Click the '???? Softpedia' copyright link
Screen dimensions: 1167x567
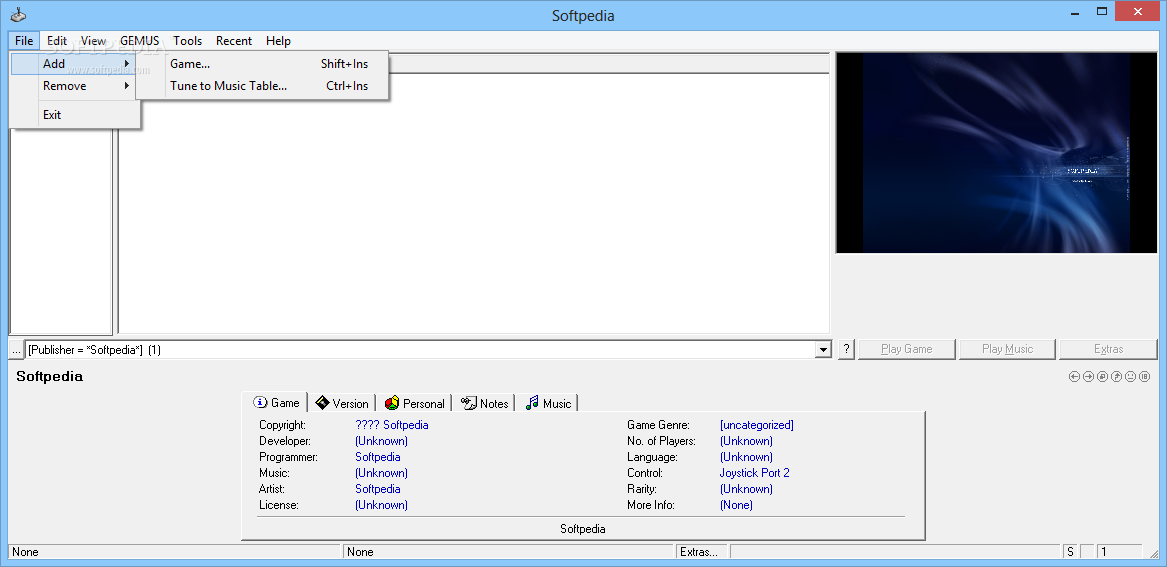[391, 425]
